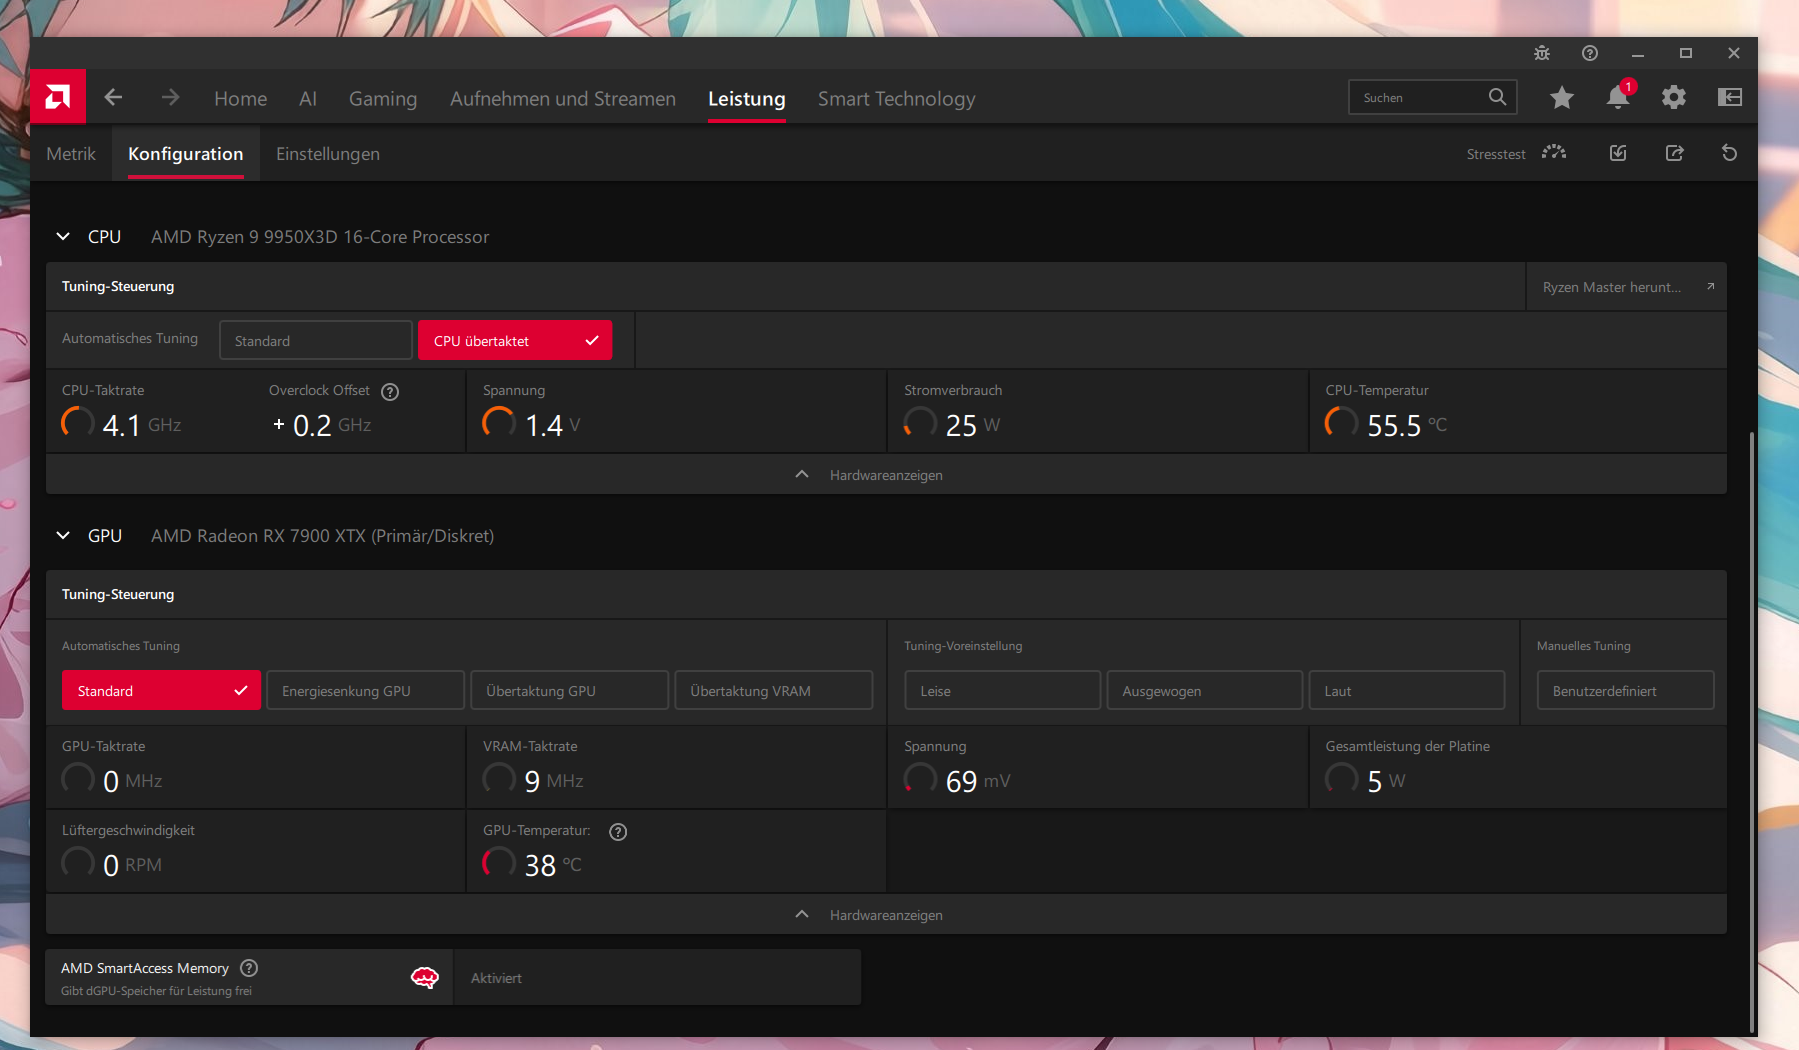Click the AMD Radeon RX 7900 XTX name
Screen dimensions: 1799x1050
[322, 536]
